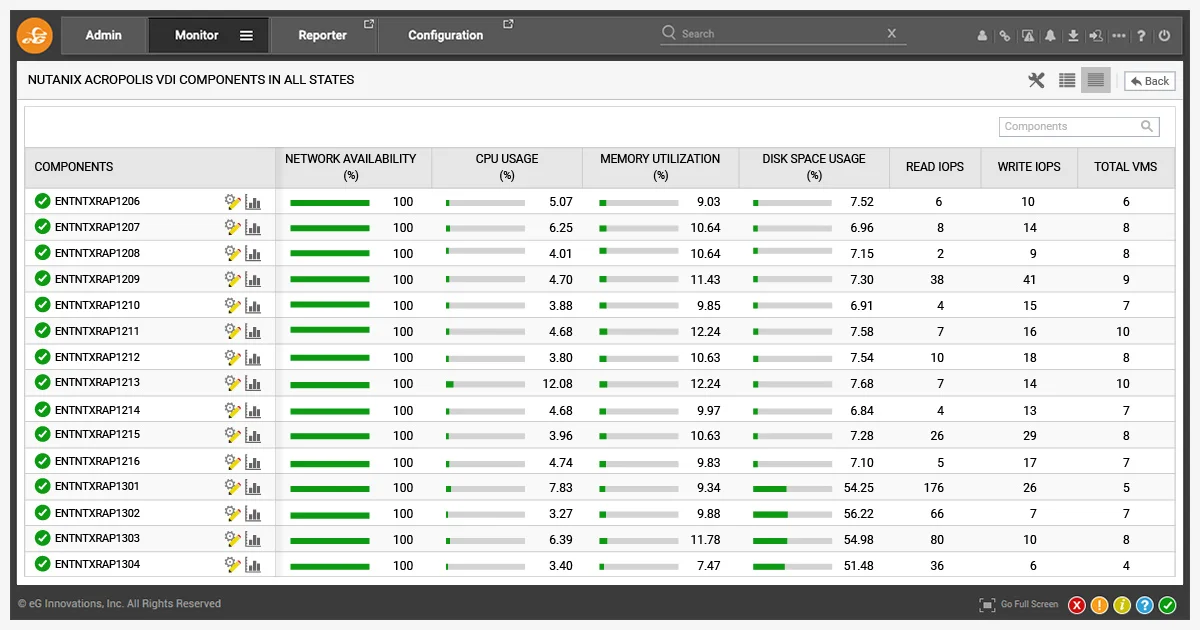The image size is (1200, 630).
Task: Click the green normal state icon in footer
Action: [1167, 605]
